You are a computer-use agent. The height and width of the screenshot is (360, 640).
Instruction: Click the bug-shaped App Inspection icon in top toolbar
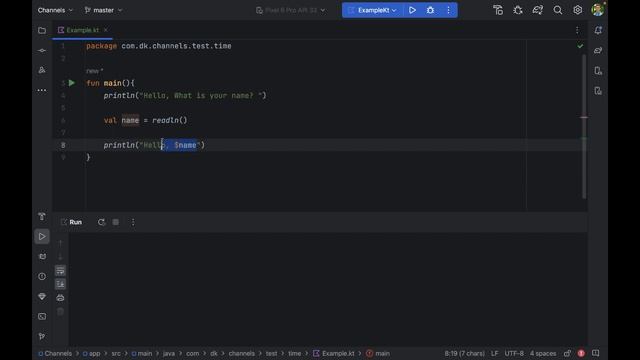pos(518,10)
